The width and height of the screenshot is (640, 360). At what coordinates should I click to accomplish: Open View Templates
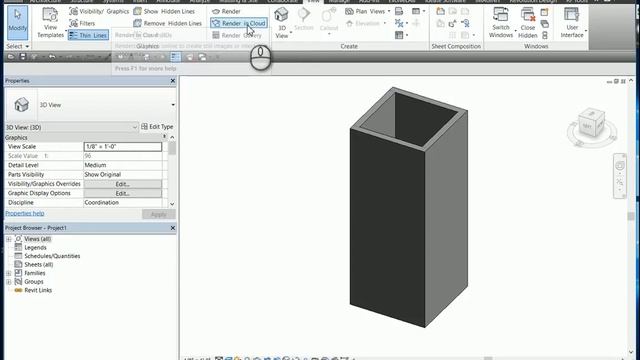[x=50, y=22]
